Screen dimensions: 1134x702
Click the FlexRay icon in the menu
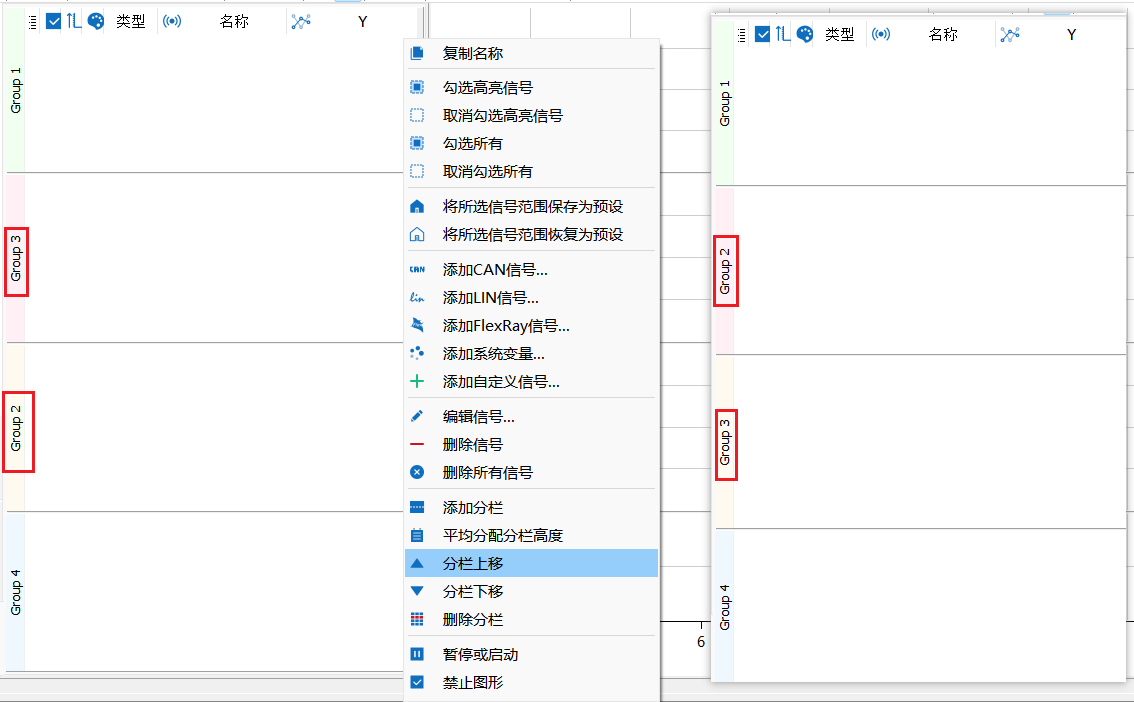417,325
